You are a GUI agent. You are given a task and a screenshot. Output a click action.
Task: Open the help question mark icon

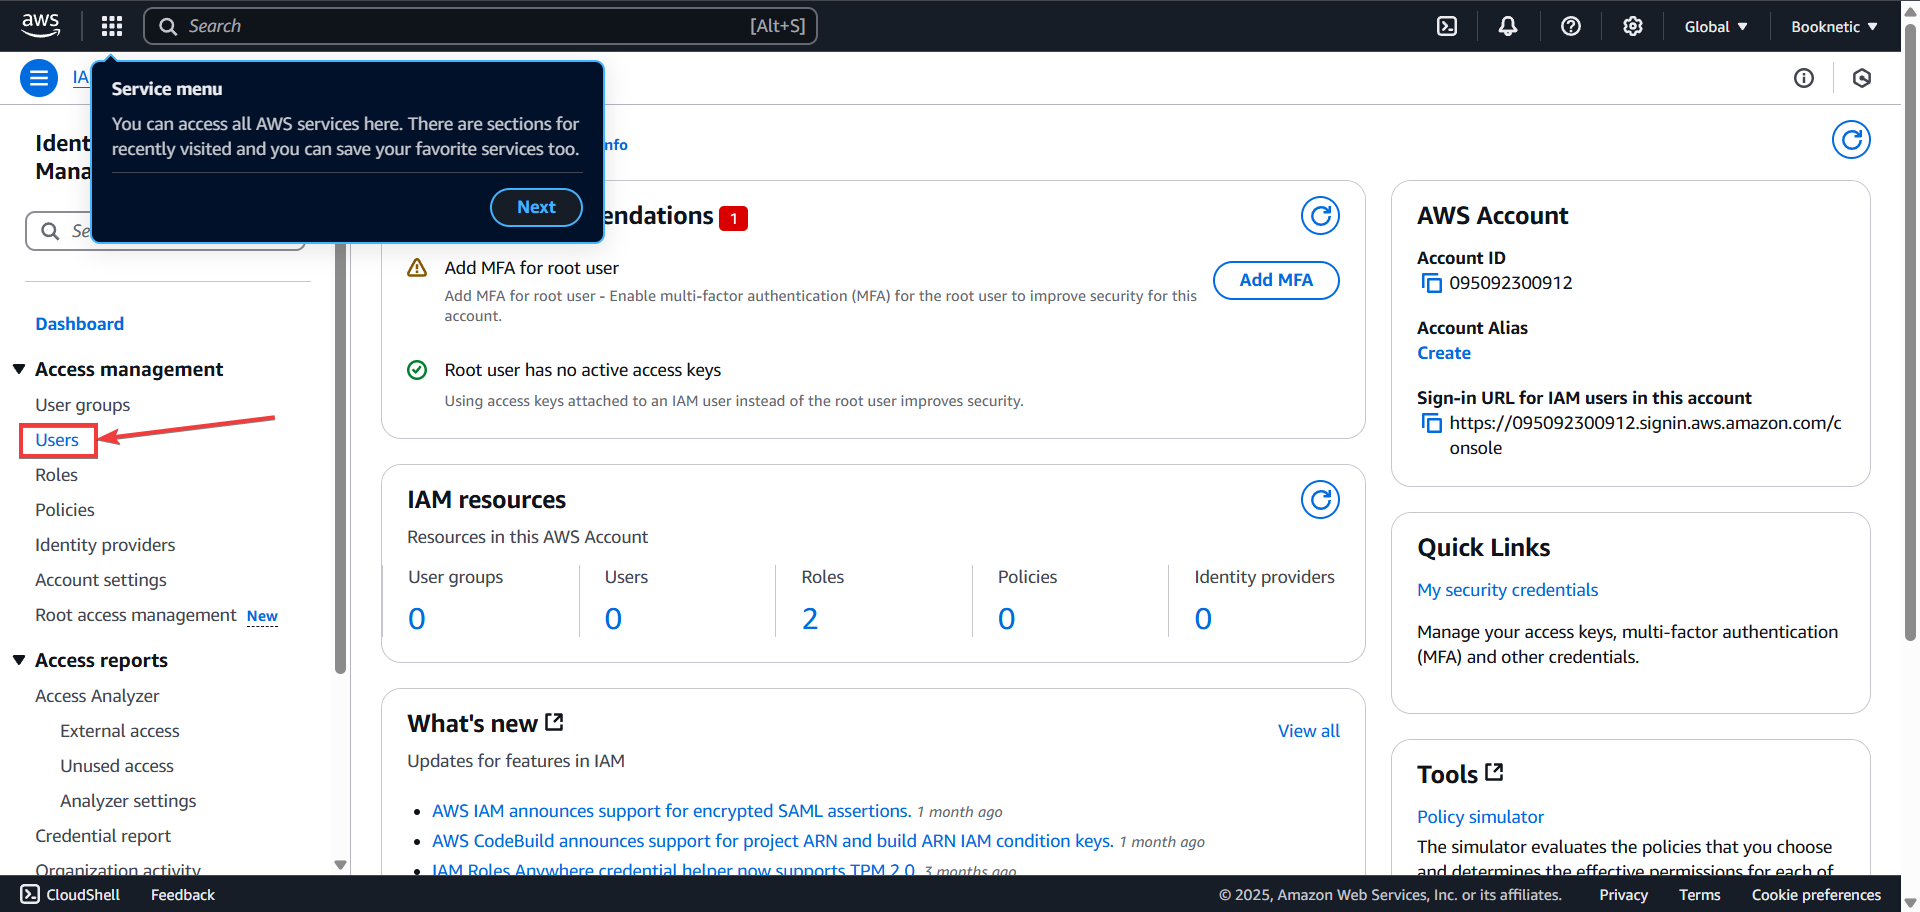pyautogui.click(x=1571, y=26)
